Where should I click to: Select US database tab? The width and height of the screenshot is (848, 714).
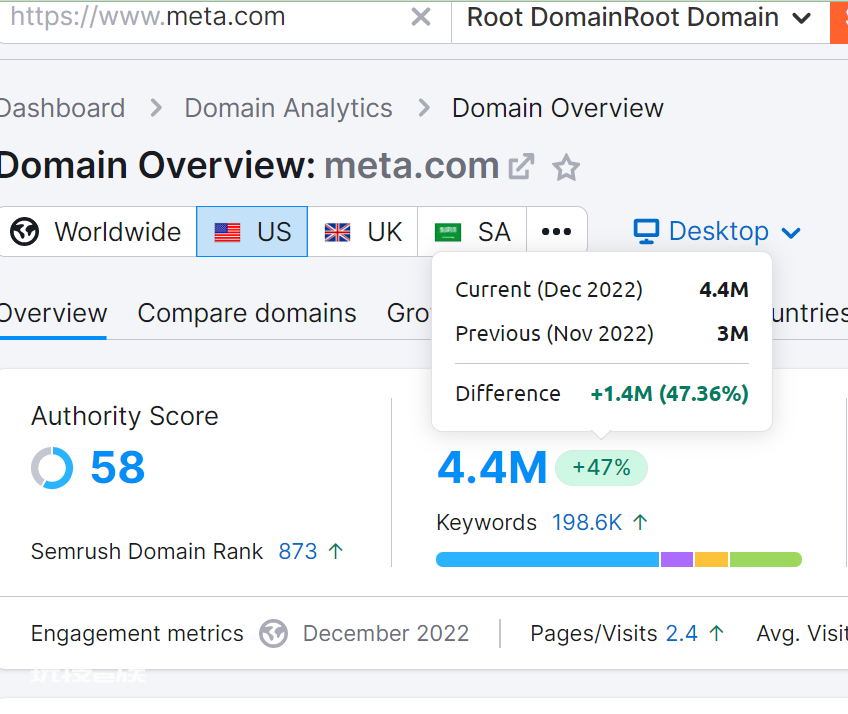click(252, 232)
